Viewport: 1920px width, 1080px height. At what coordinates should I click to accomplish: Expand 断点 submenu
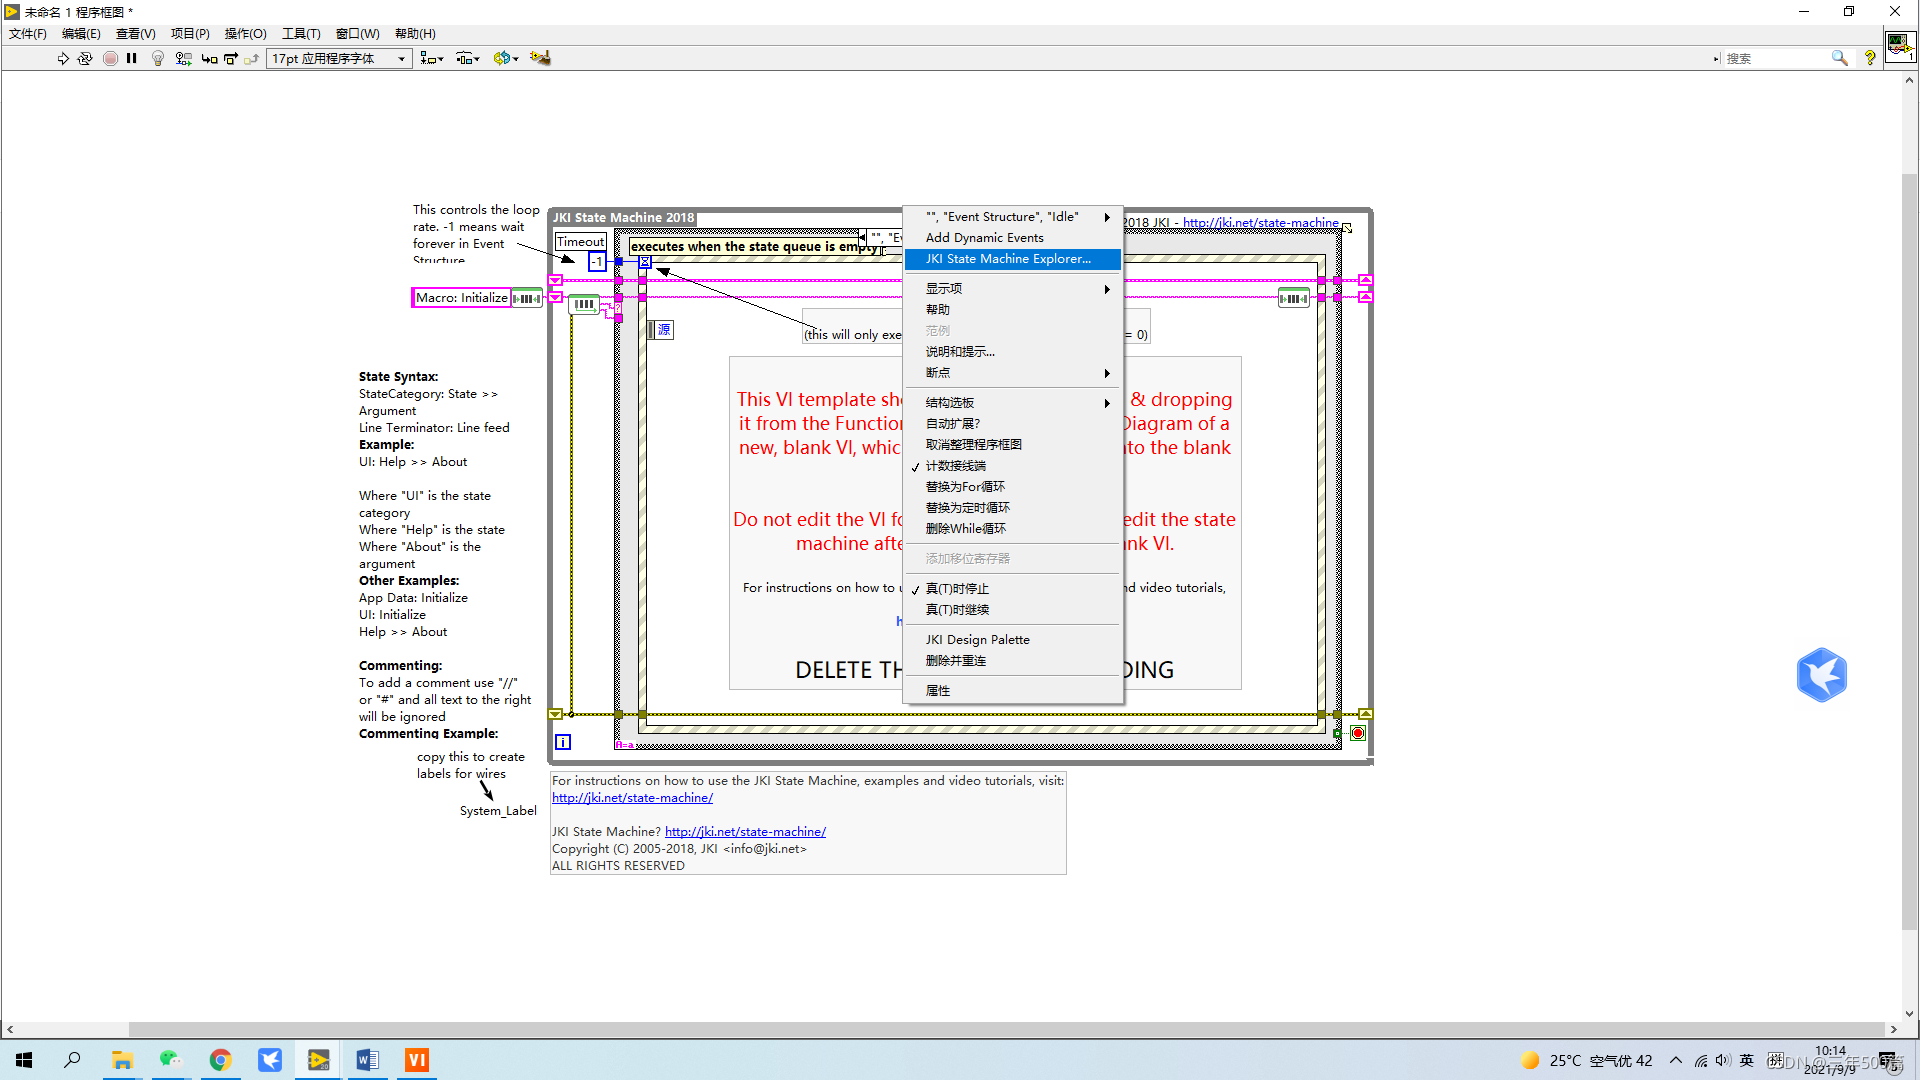(1012, 372)
